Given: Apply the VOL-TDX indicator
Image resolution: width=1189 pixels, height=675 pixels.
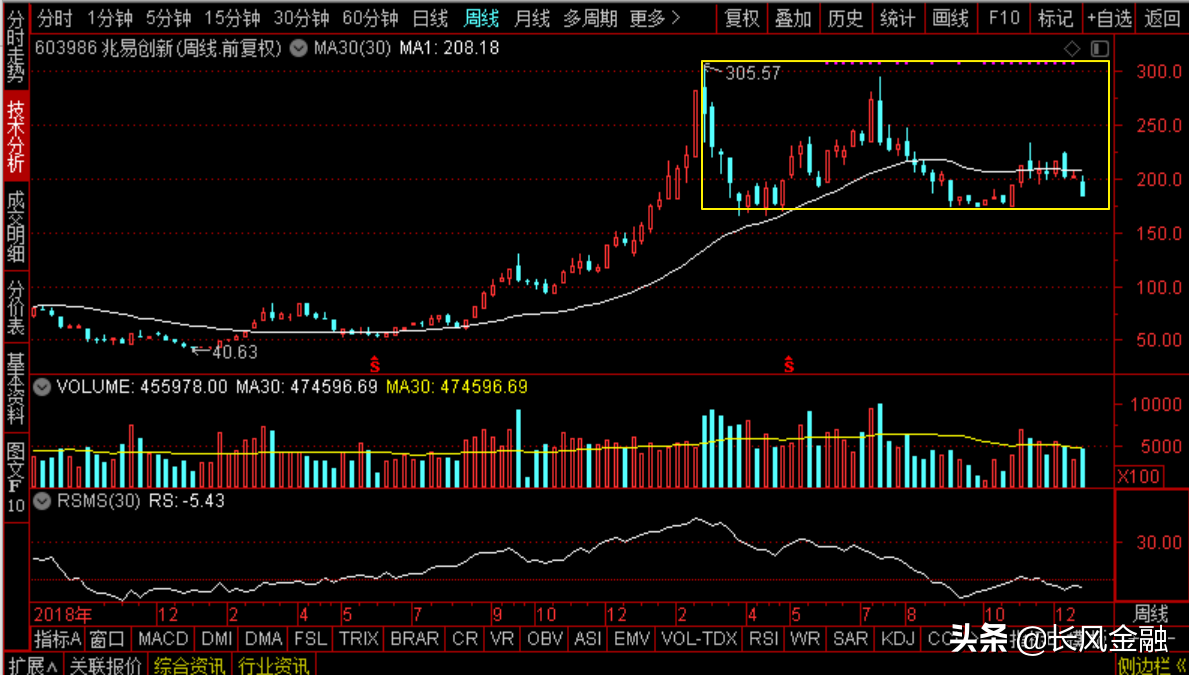Looking at the screenshot, I should point(701,639).
